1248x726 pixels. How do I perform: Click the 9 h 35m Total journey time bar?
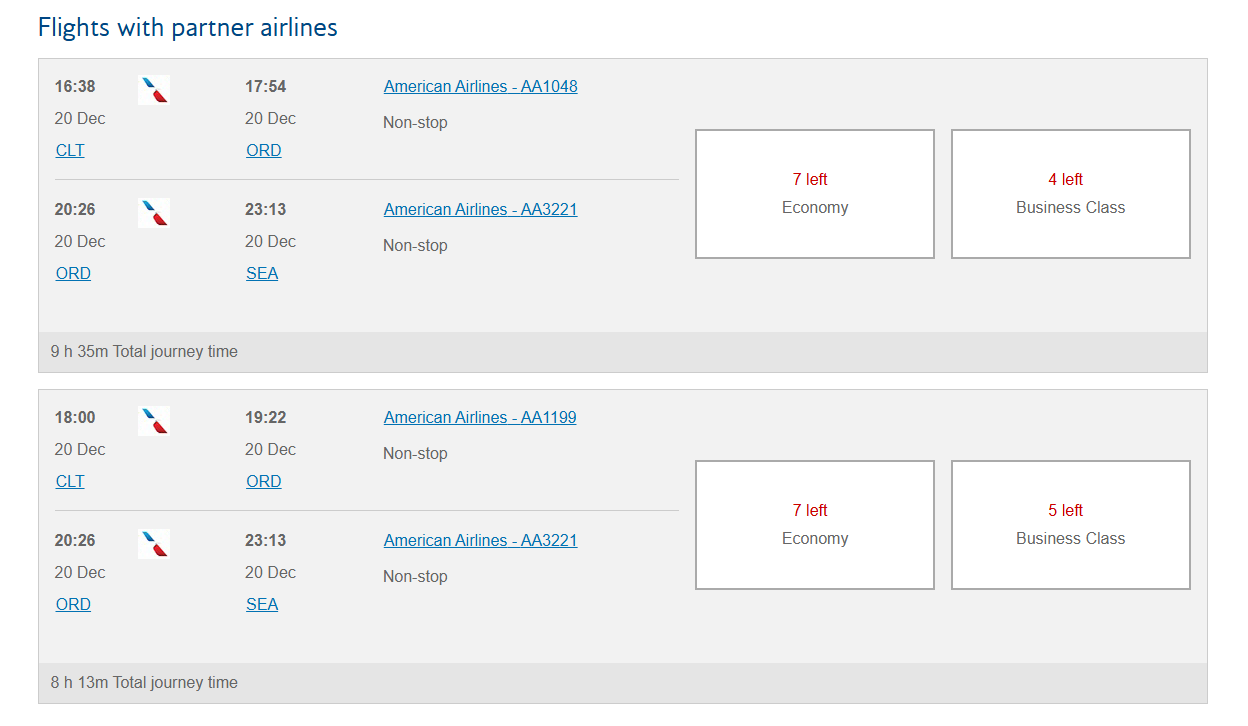[623, 352]
